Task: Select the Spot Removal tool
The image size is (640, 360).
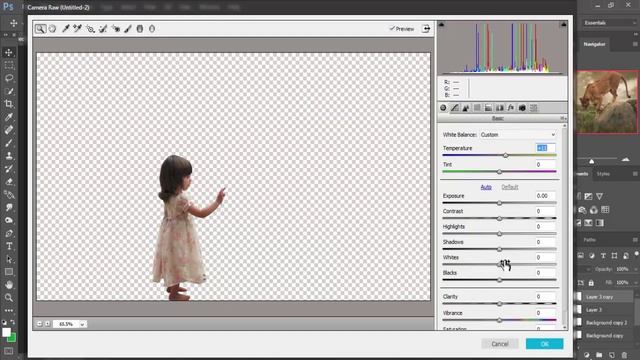Action: coord(103,29)
